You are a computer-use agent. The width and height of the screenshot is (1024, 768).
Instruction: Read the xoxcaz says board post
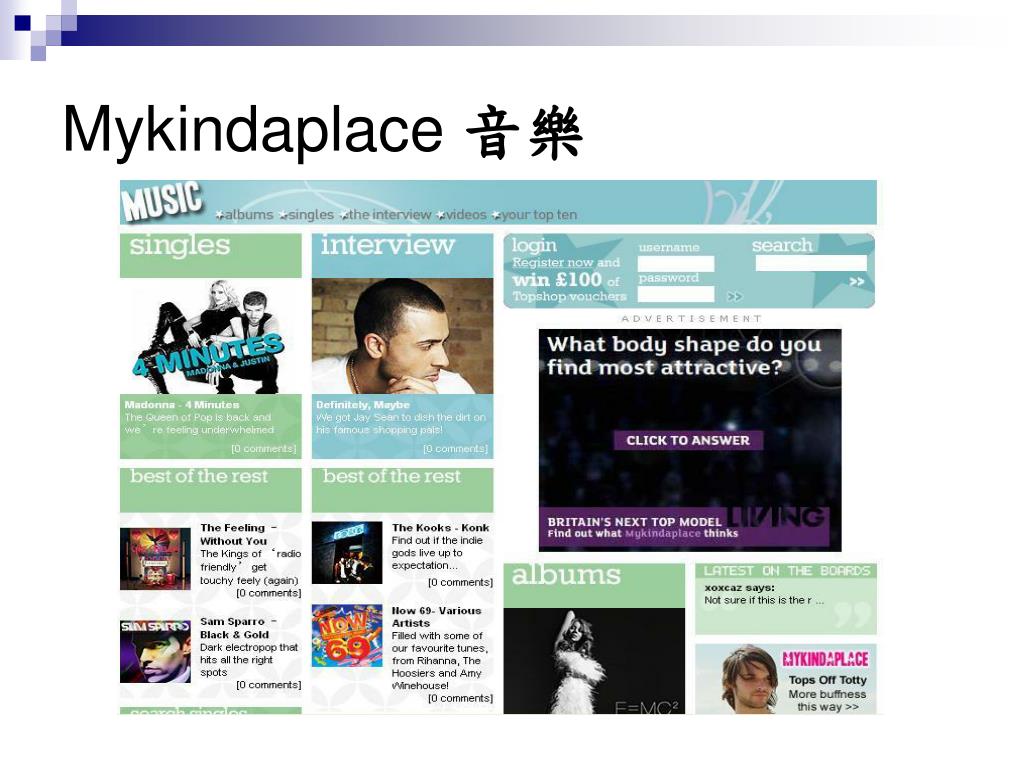click(764, 594)
